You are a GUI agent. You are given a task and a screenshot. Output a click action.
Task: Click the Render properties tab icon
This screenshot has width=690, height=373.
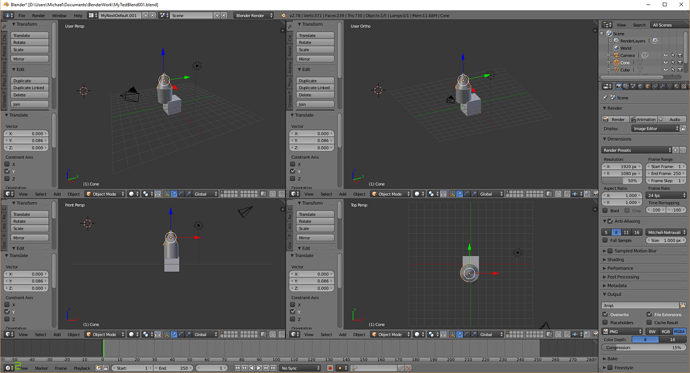(619, 86)
